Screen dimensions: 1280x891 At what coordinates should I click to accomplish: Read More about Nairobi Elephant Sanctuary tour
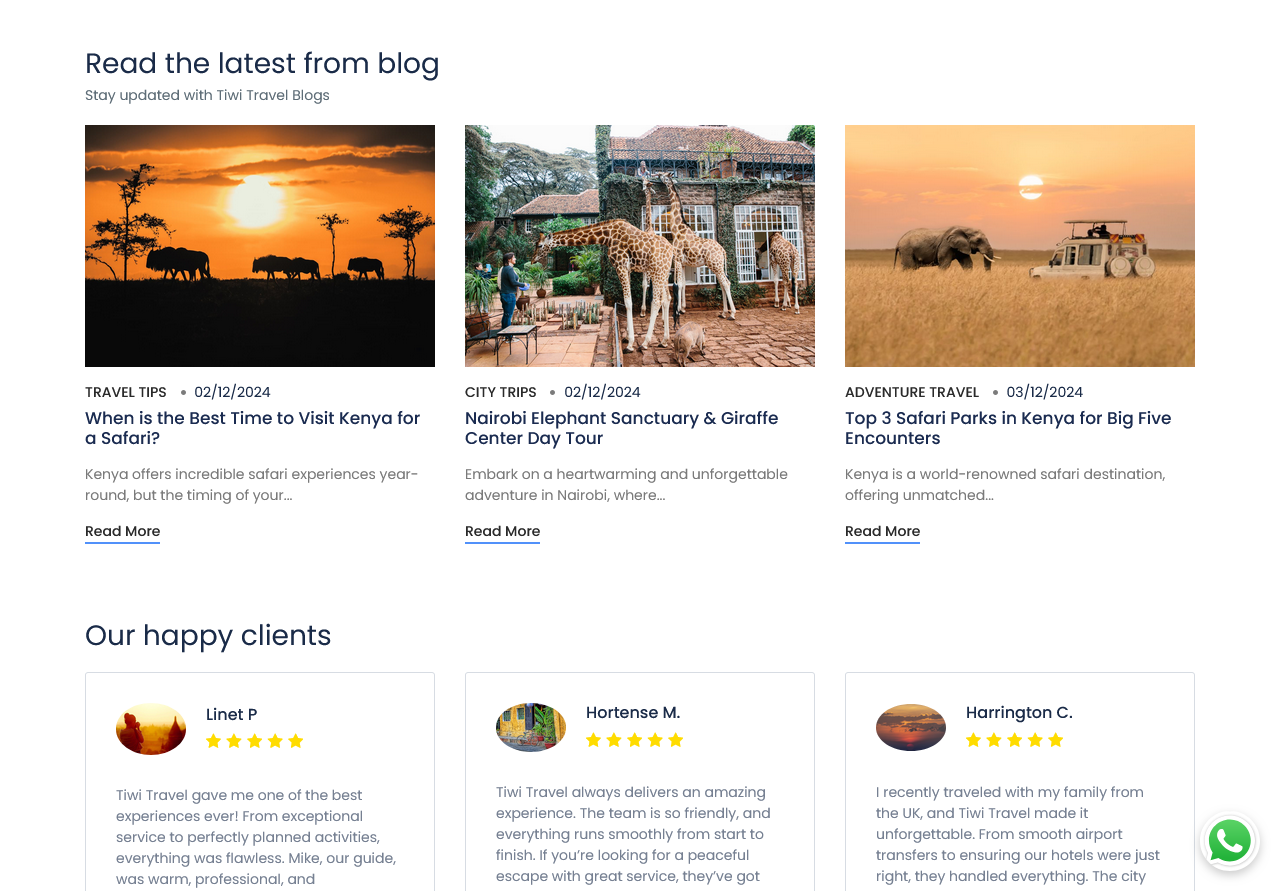coord(503,531)
